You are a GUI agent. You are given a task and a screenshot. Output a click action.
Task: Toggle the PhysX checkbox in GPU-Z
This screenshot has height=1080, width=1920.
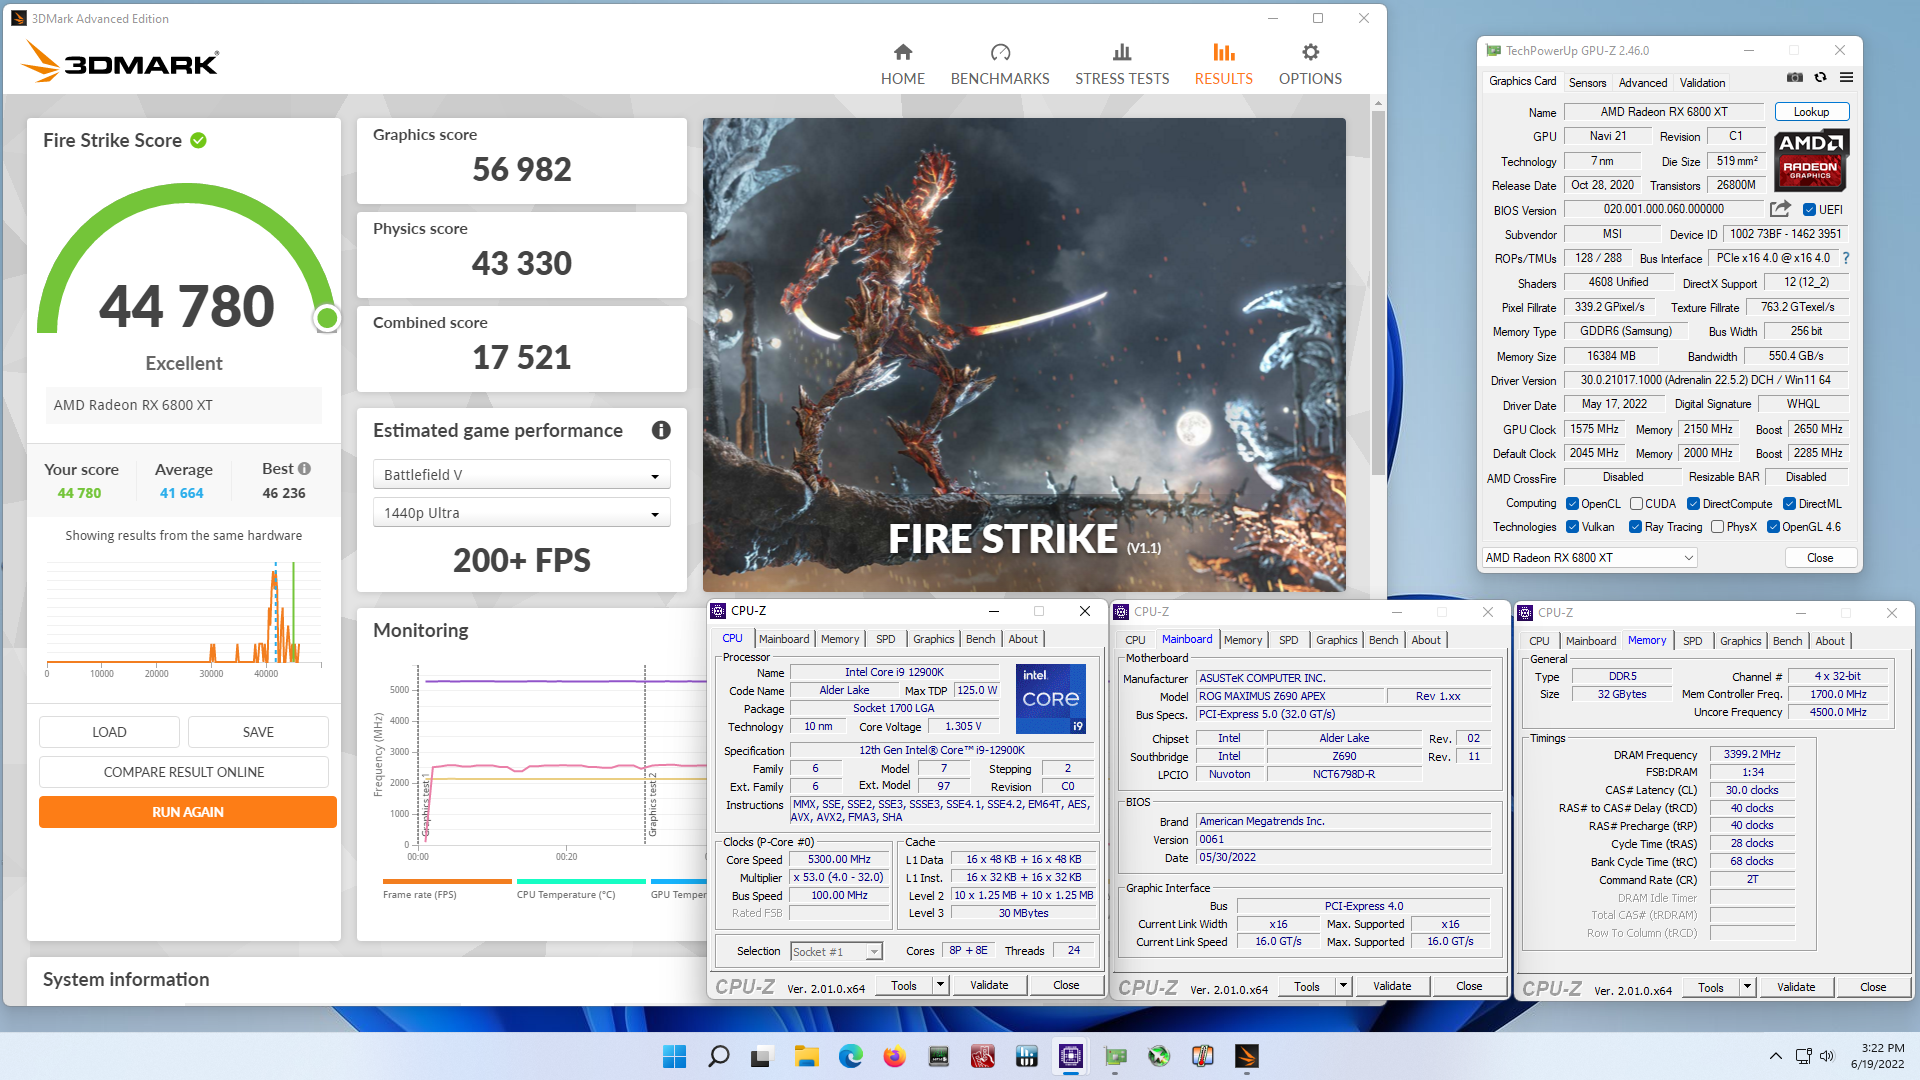click(1717, 527)
